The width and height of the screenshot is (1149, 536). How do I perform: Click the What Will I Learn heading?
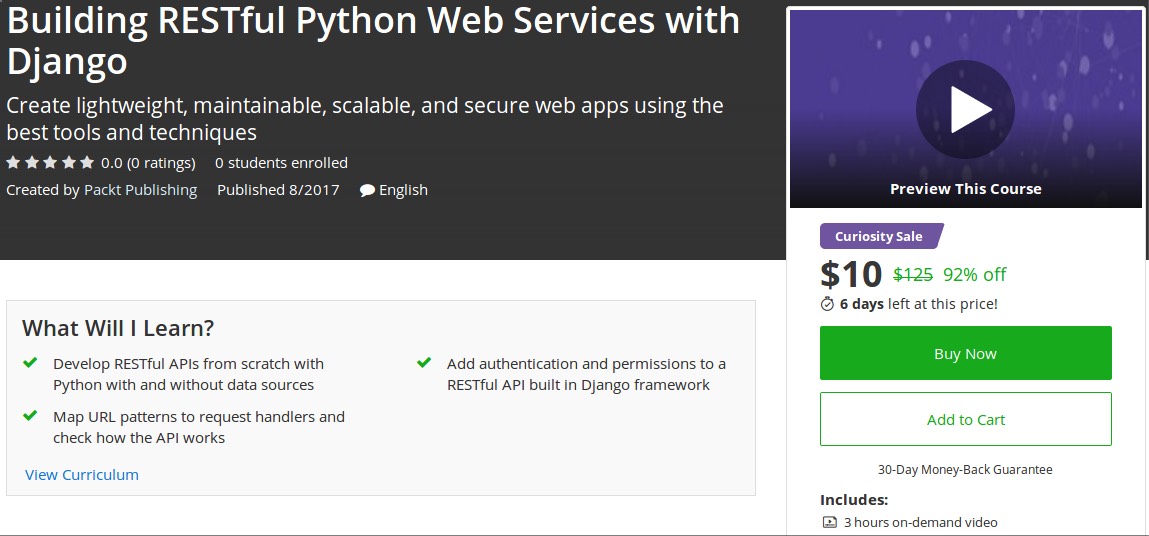click(118, 328)
